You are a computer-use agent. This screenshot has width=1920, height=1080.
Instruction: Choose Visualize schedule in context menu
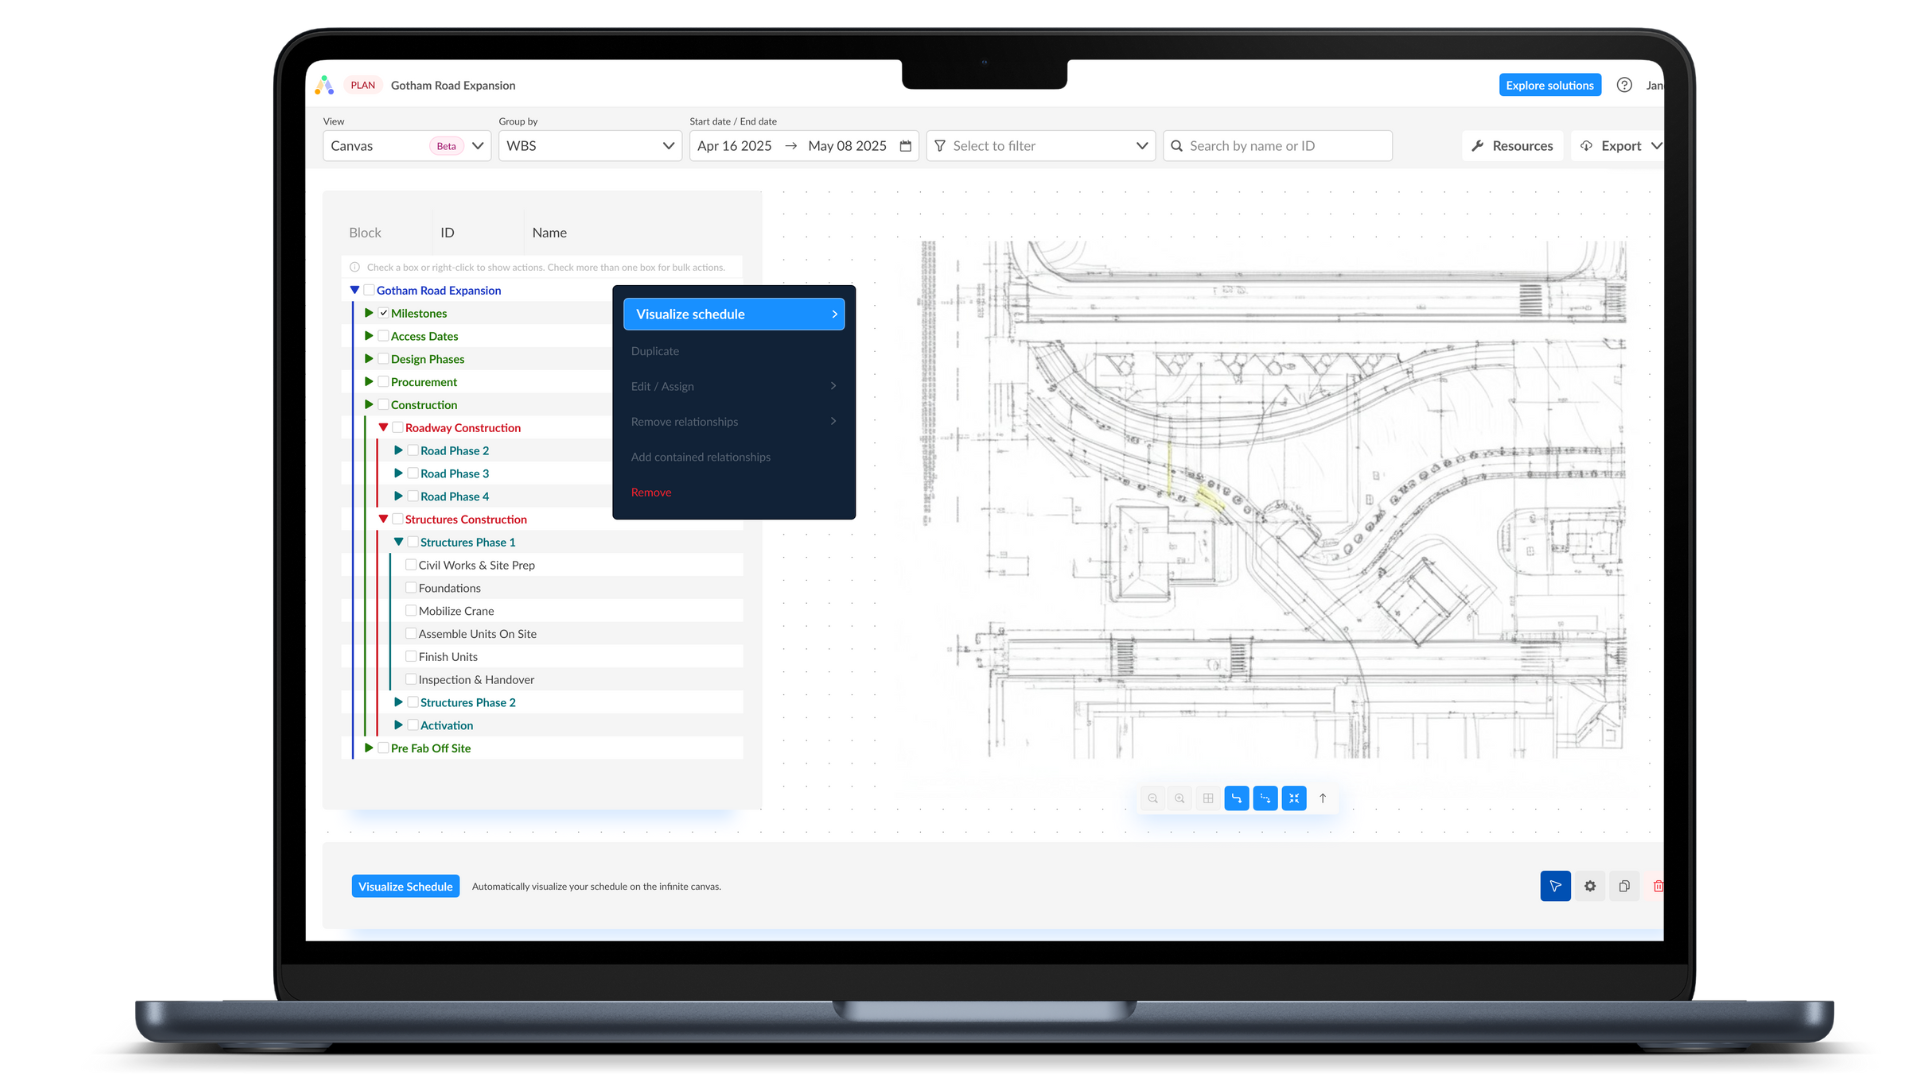tap(733, 314)
